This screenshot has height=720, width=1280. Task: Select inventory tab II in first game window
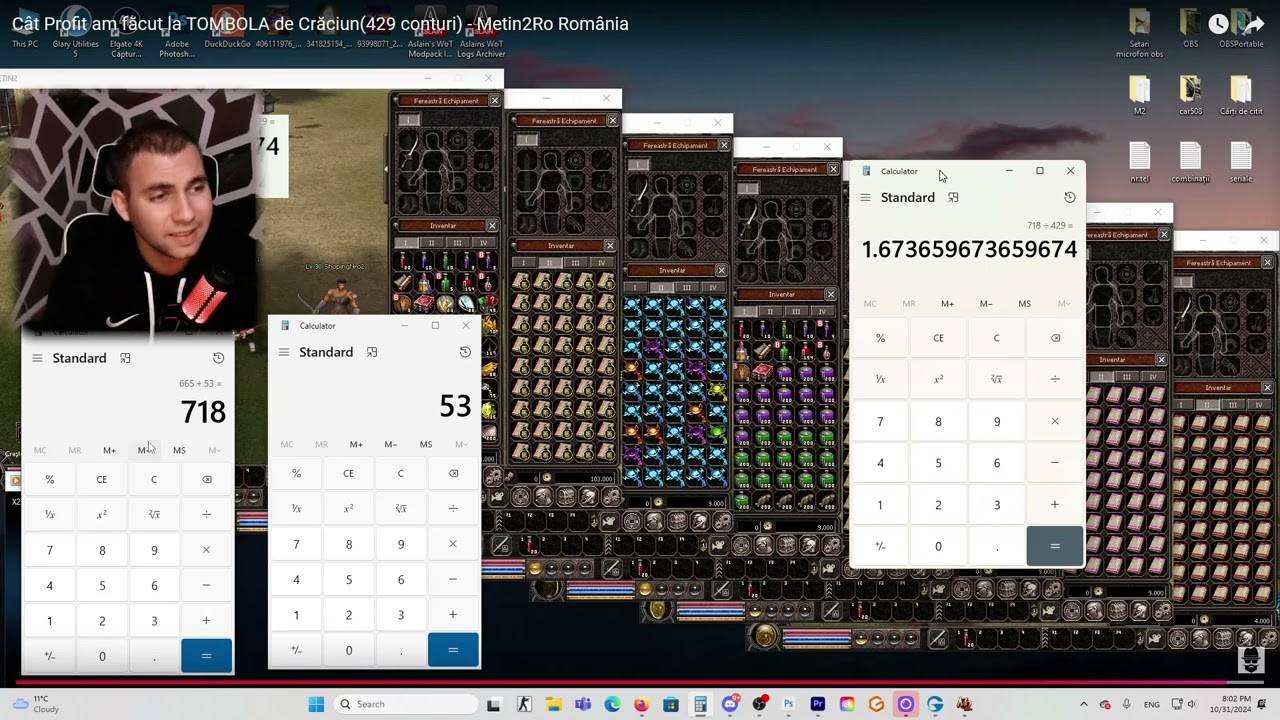pyautogui.click(x=432, y=243)
